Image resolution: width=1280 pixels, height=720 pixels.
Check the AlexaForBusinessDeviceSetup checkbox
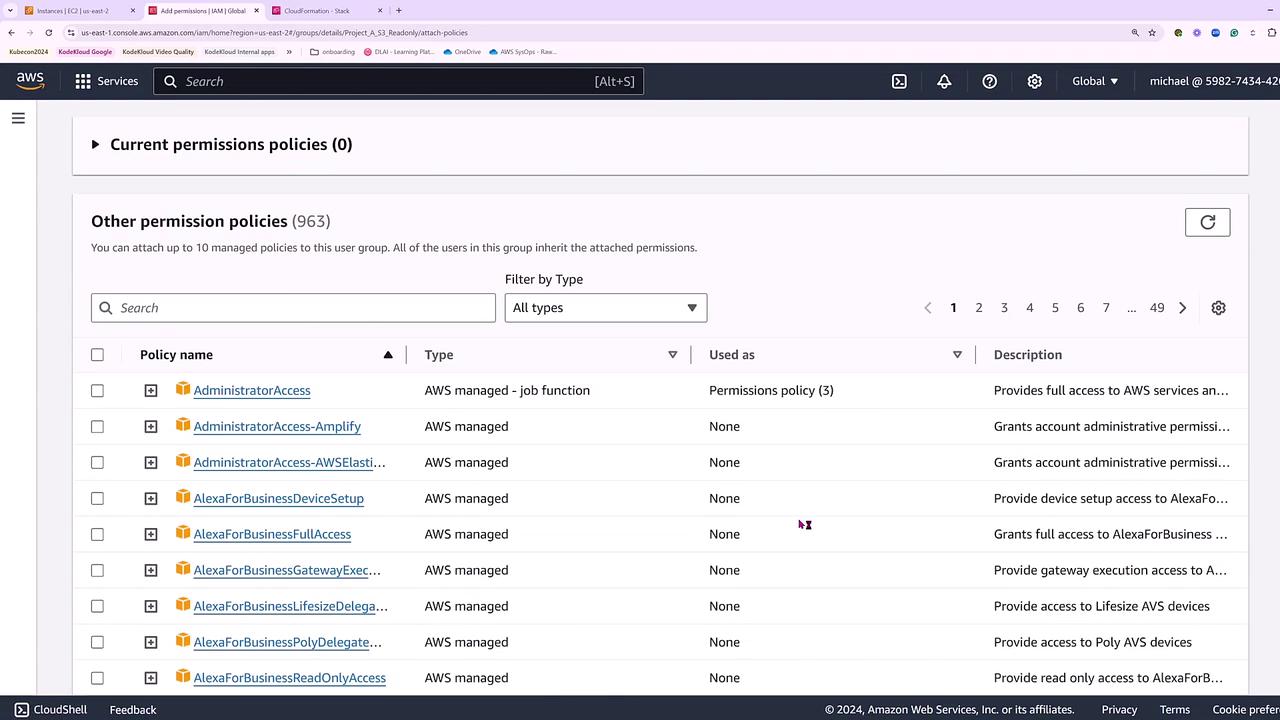pyautogui.click(x=97, y=499)
